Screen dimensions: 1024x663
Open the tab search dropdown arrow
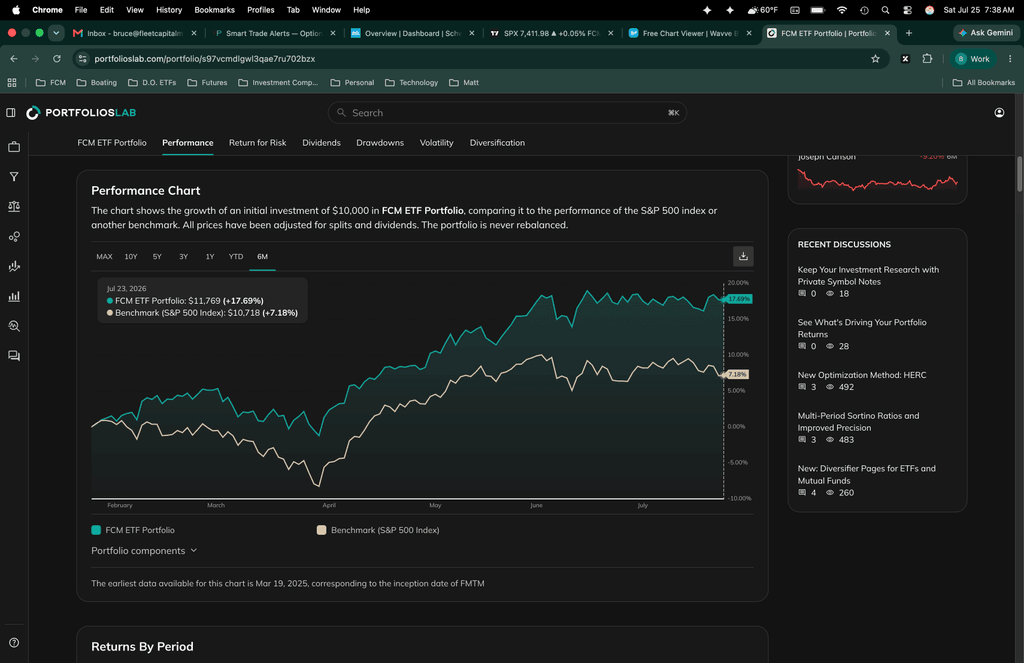click(56, 33)
